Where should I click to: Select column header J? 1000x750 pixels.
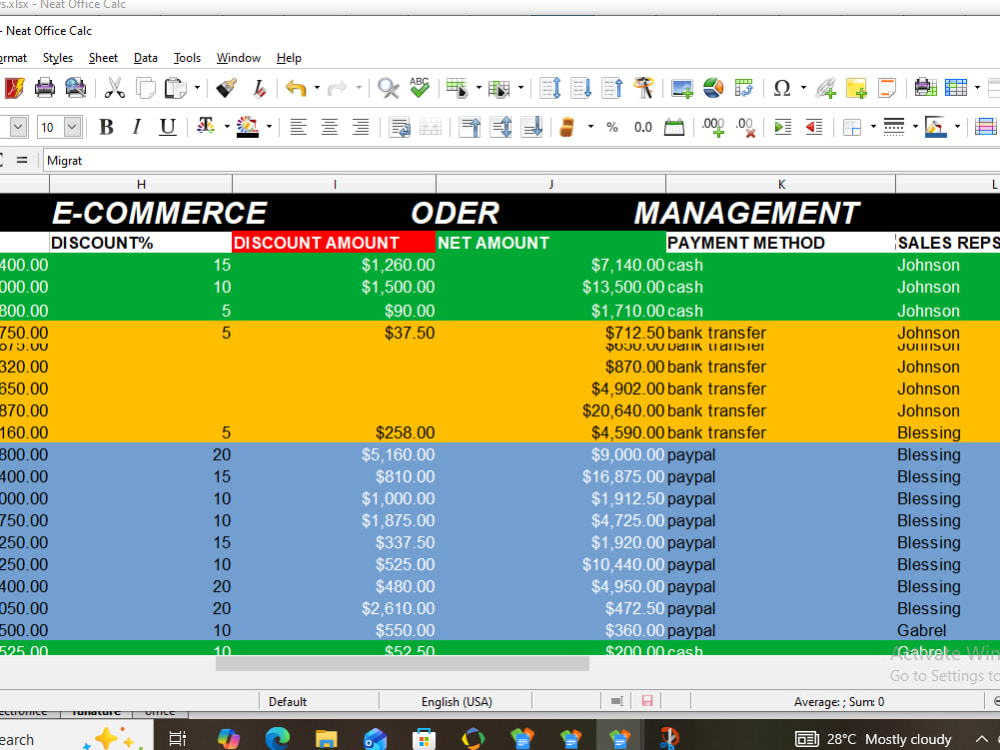[551, 184]
